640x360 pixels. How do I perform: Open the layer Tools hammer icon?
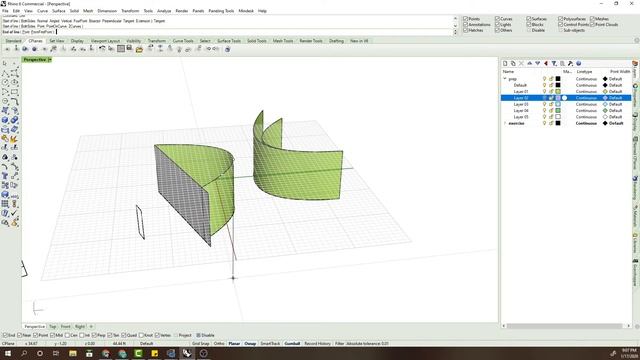pos(570,64)
